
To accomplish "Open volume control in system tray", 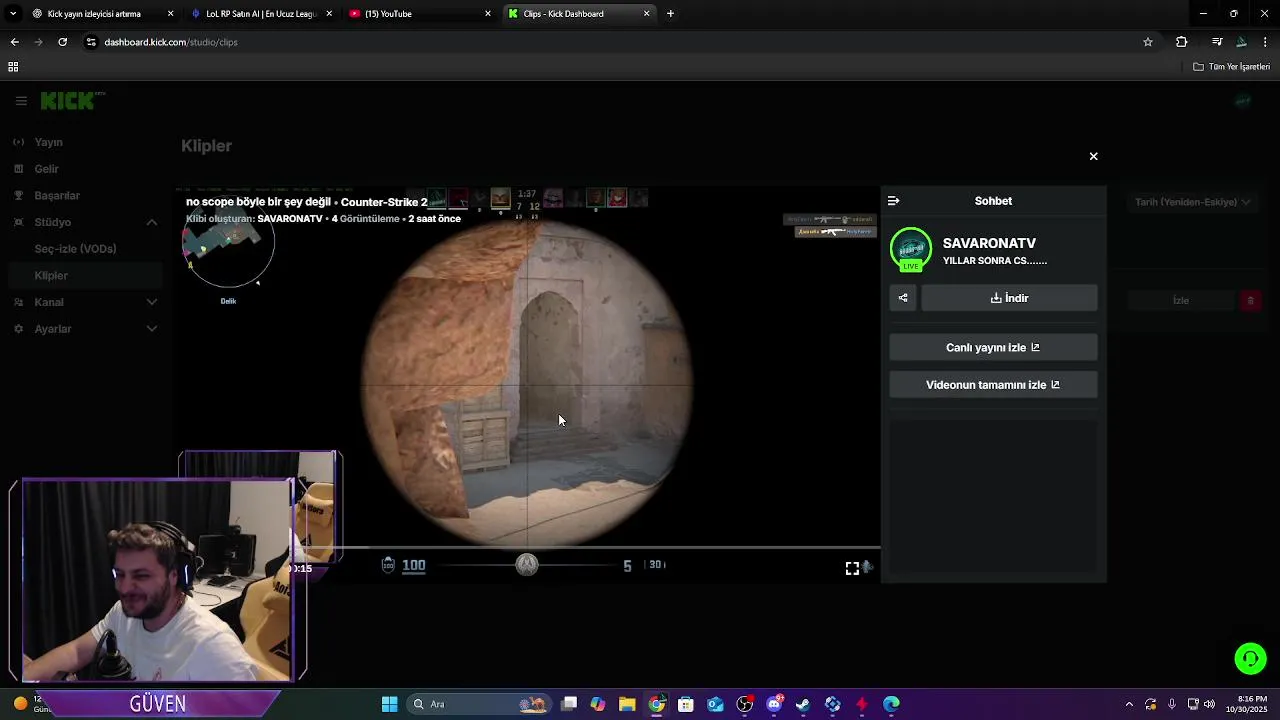I will pyautogui.click(x=1209, y=704).
